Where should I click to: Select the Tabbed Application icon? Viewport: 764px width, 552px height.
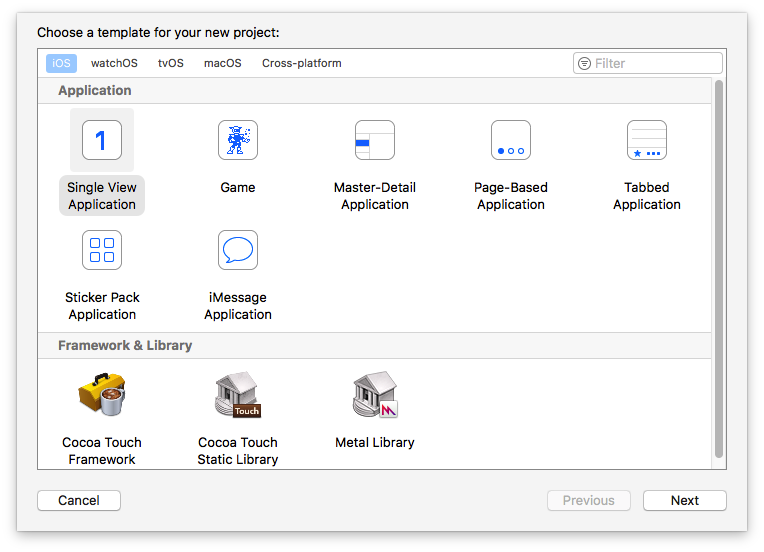point(647,140)
